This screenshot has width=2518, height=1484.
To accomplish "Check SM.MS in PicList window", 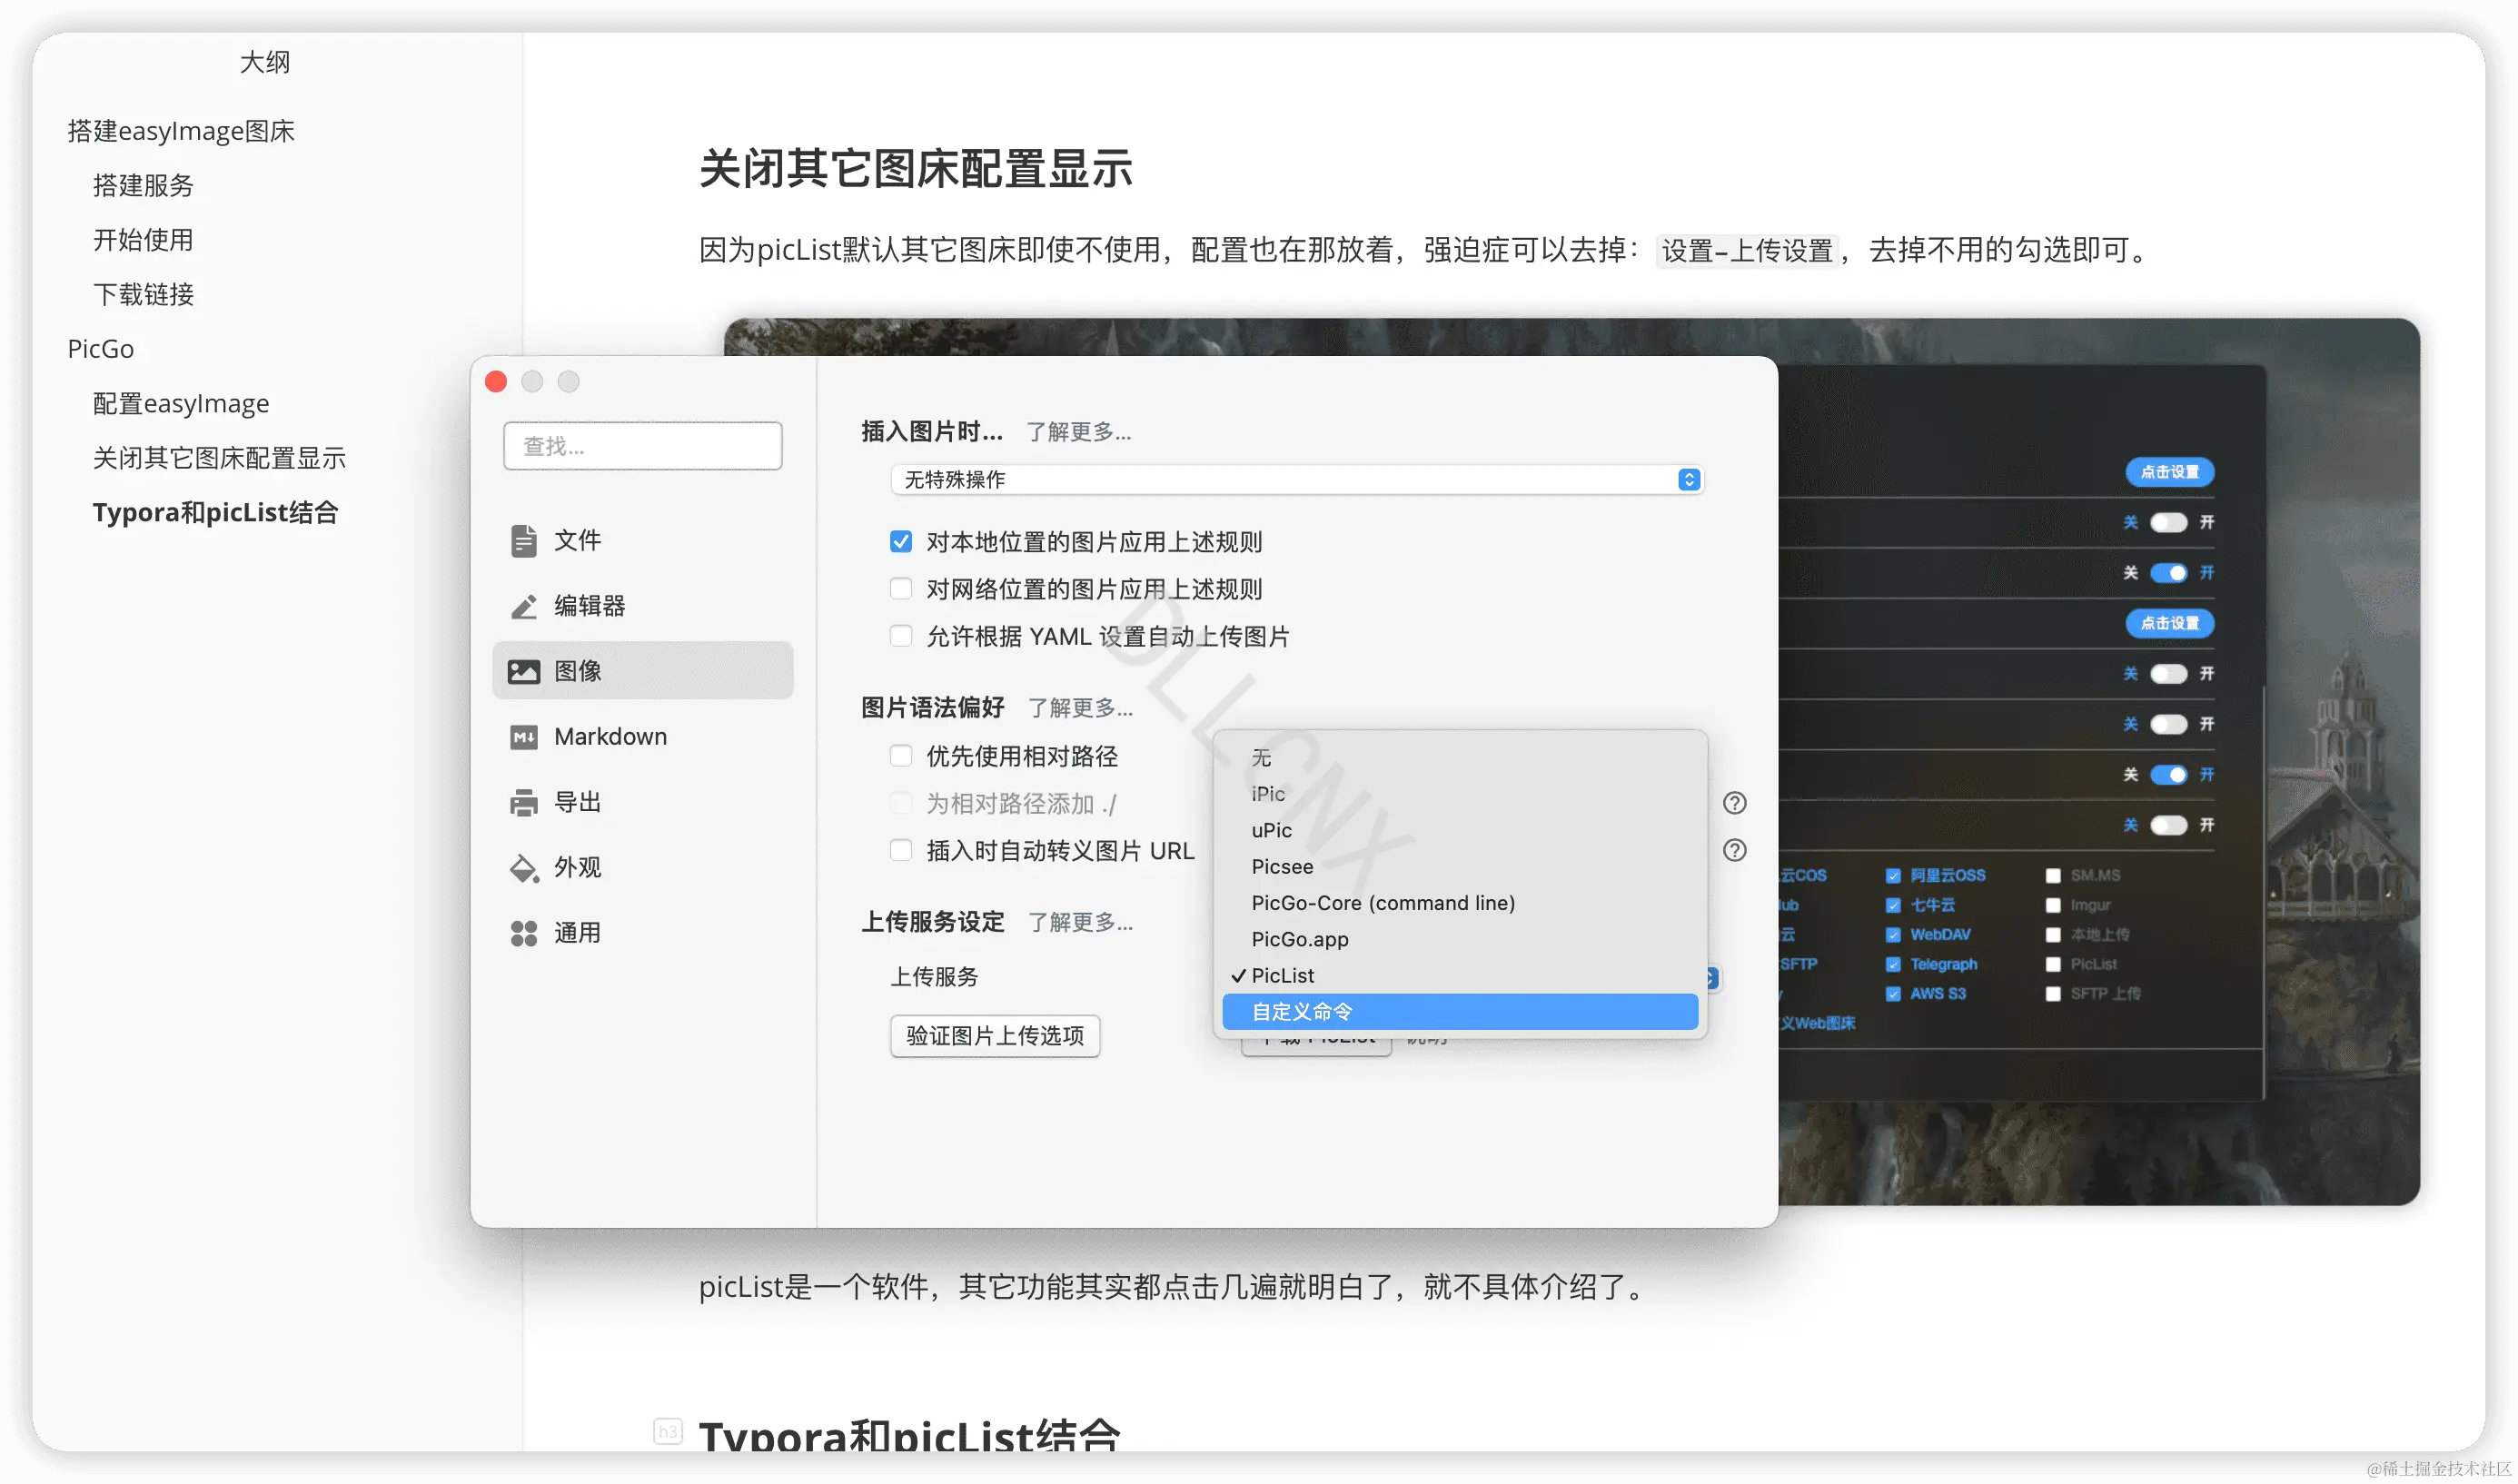I will [x=2052, y=876].
